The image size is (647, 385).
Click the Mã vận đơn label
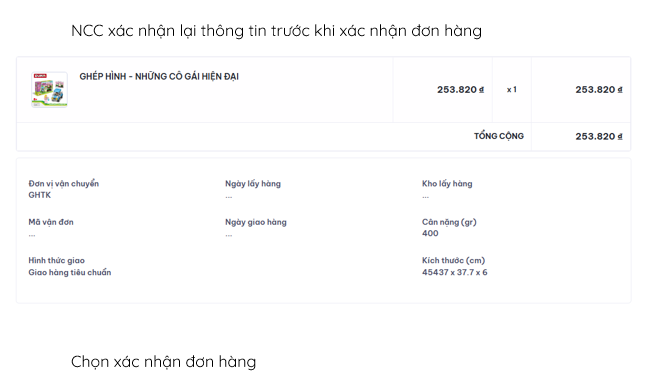(51, 222)
